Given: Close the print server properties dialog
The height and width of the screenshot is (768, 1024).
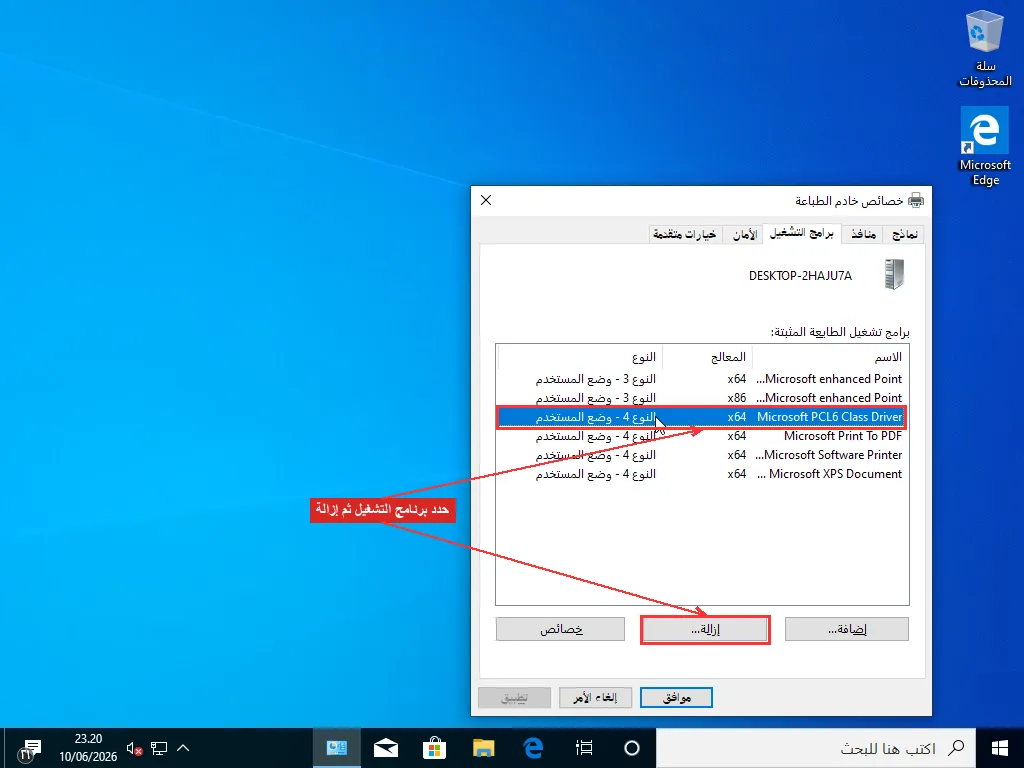Looking at the screenshot, I should pyautogui.click(x=486, y=200).
